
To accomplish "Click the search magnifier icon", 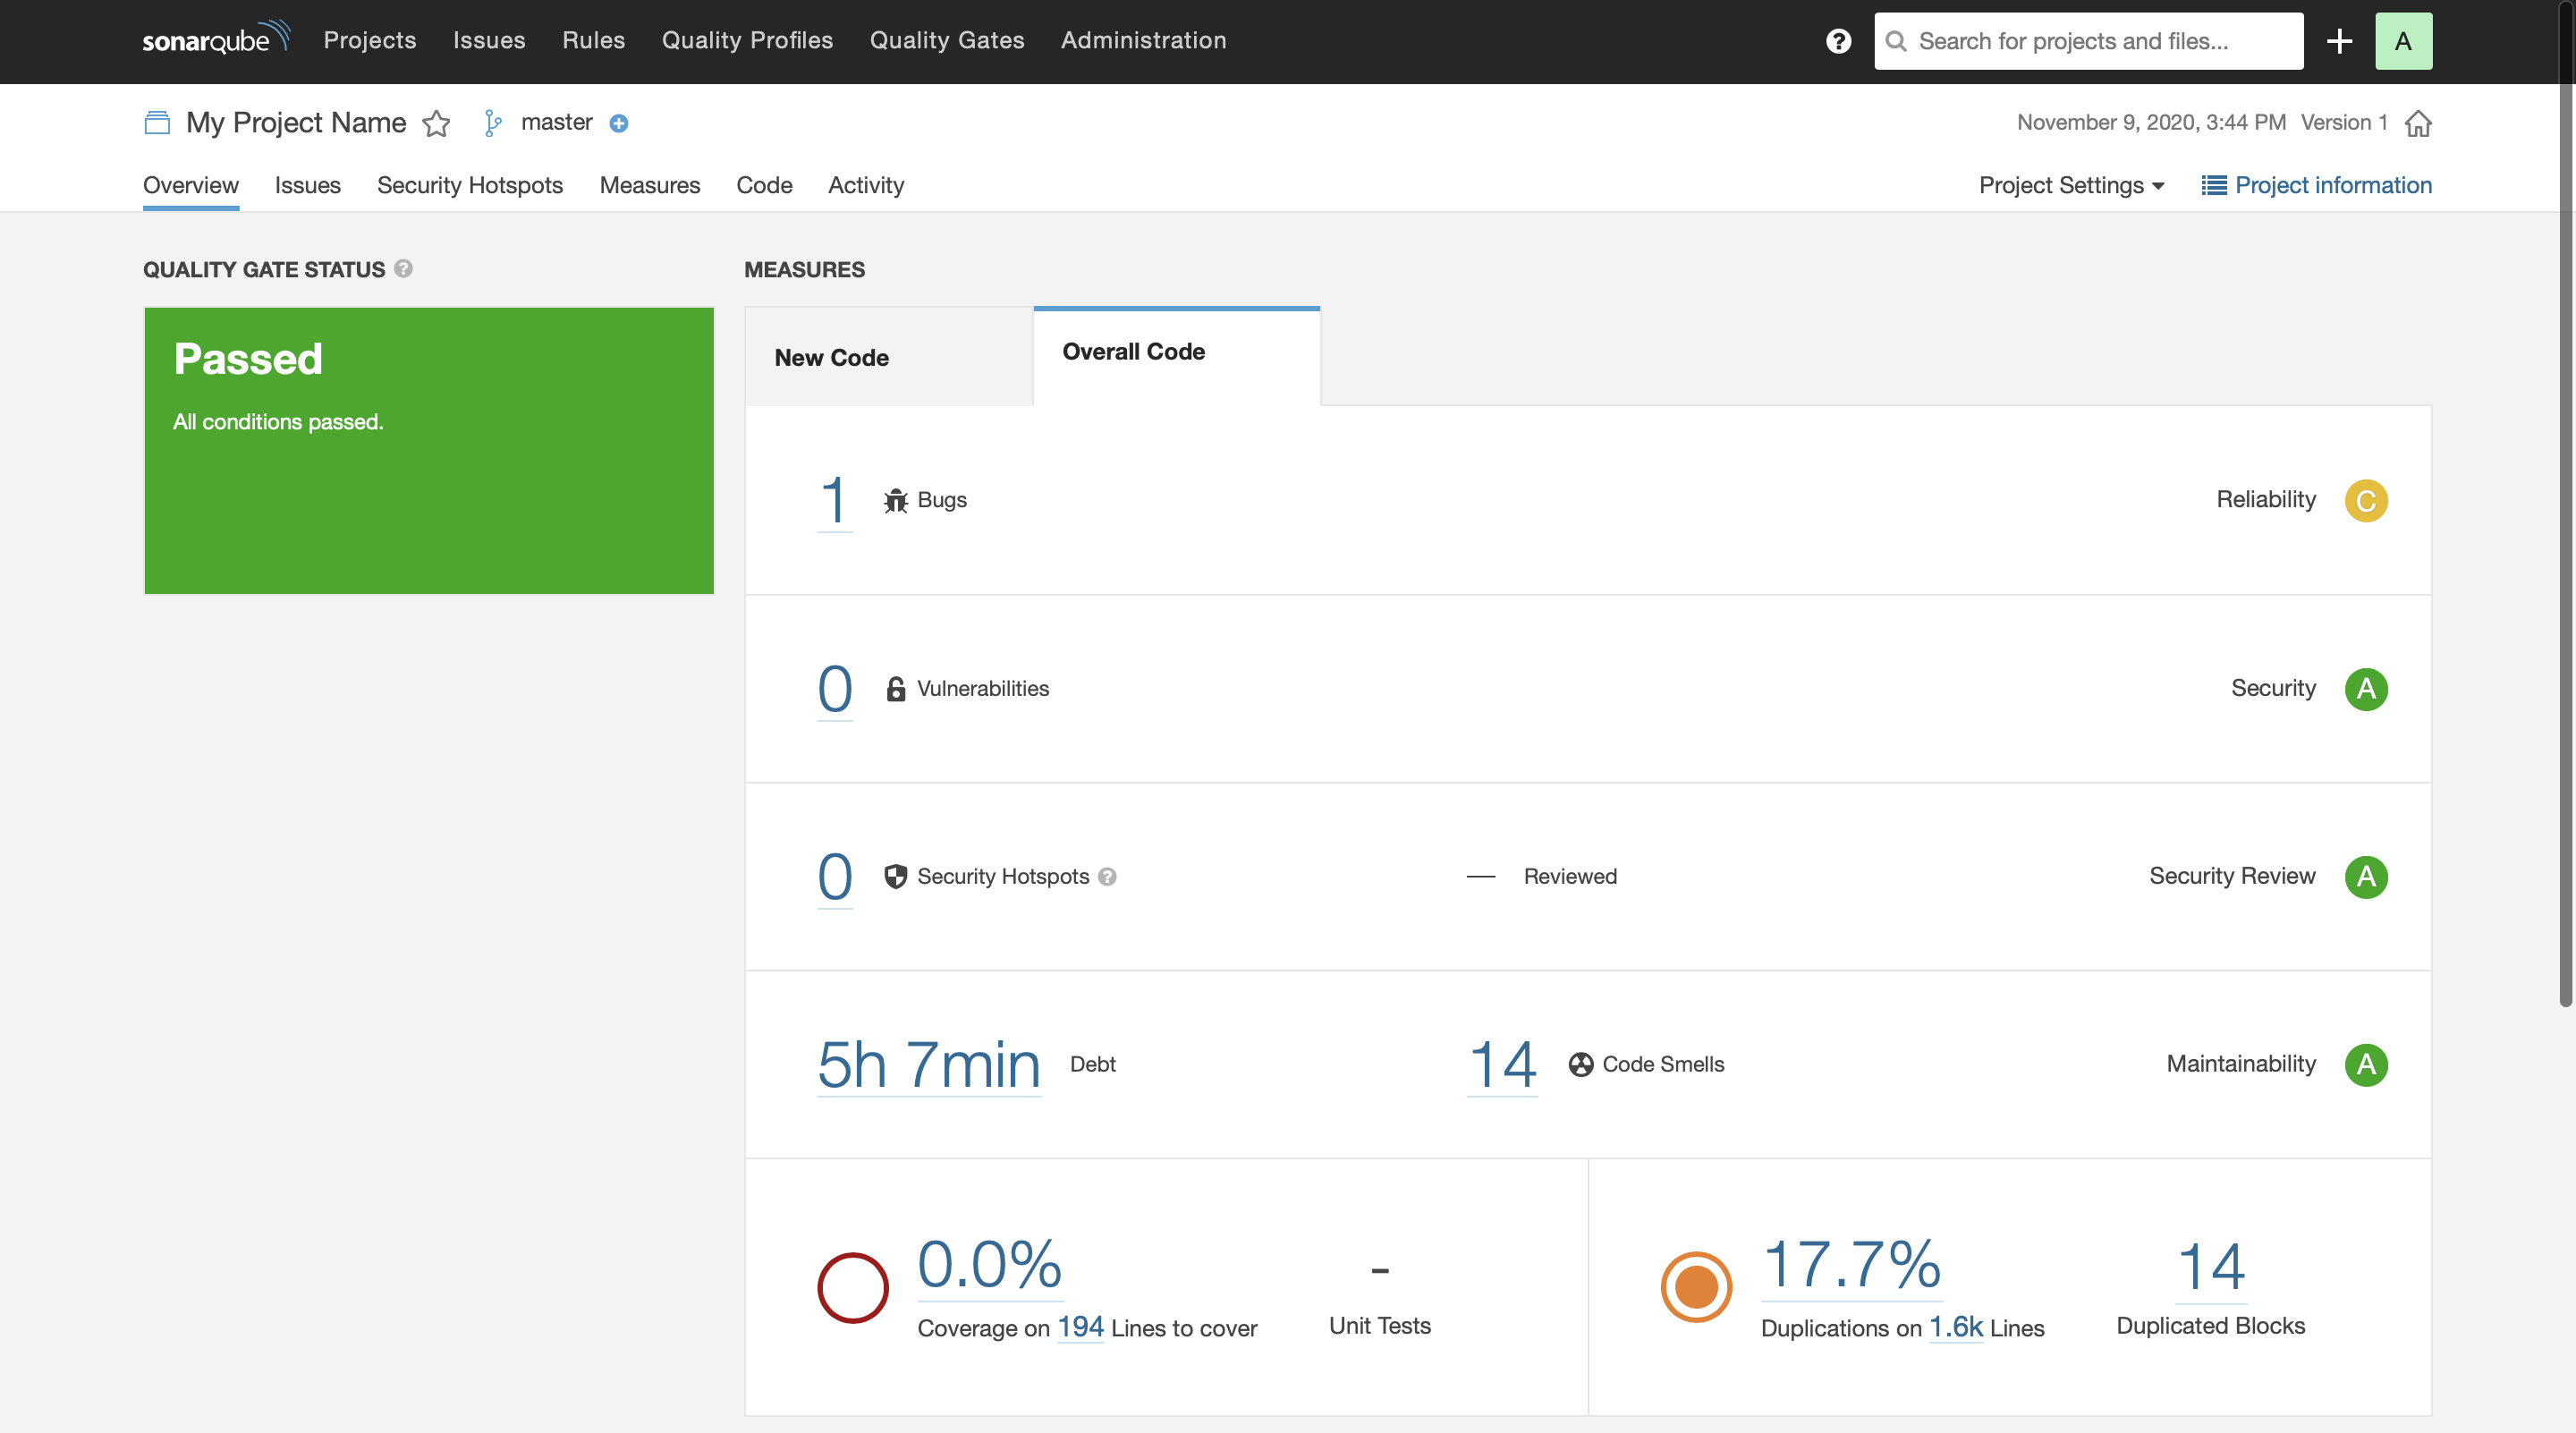I will click(1895, 41).
